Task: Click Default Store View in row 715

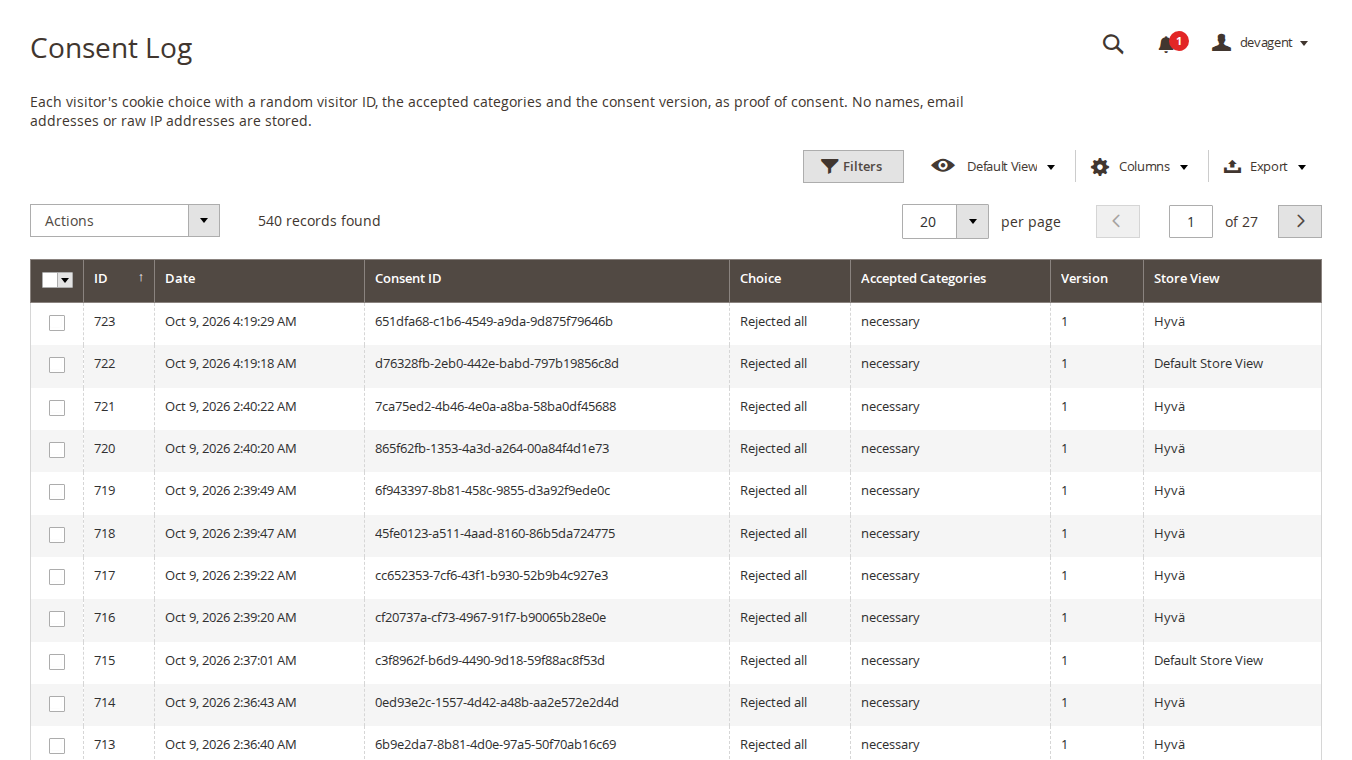Action: pyautogui.click(x=1208, y=661)
